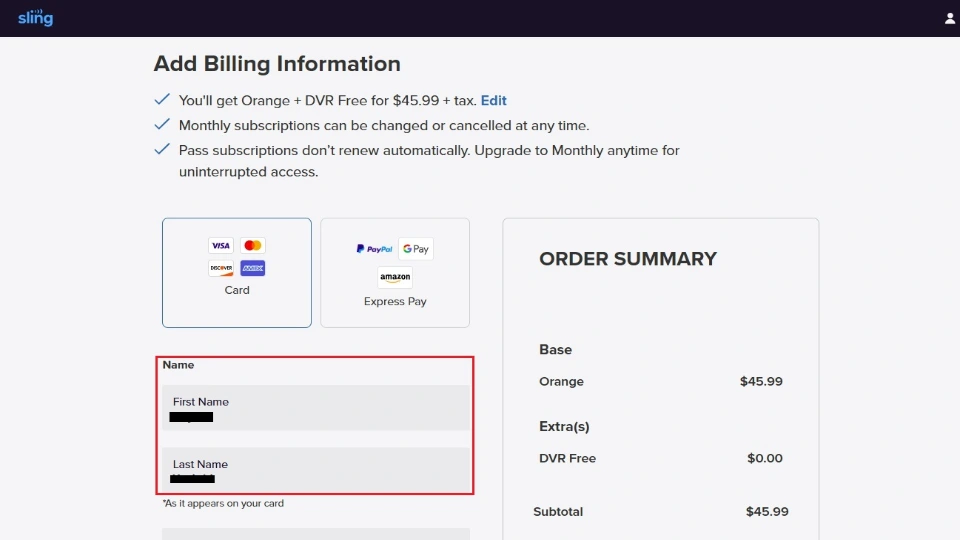Choose the Google Pay logo
The height and width of the screenshot is (540, 960).
coord(415,249)
